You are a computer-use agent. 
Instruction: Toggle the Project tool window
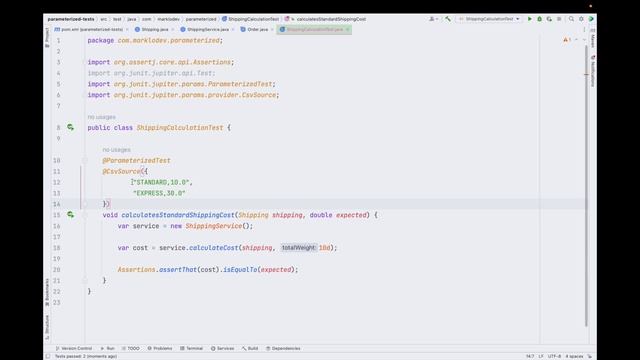[x=47, y=37]
